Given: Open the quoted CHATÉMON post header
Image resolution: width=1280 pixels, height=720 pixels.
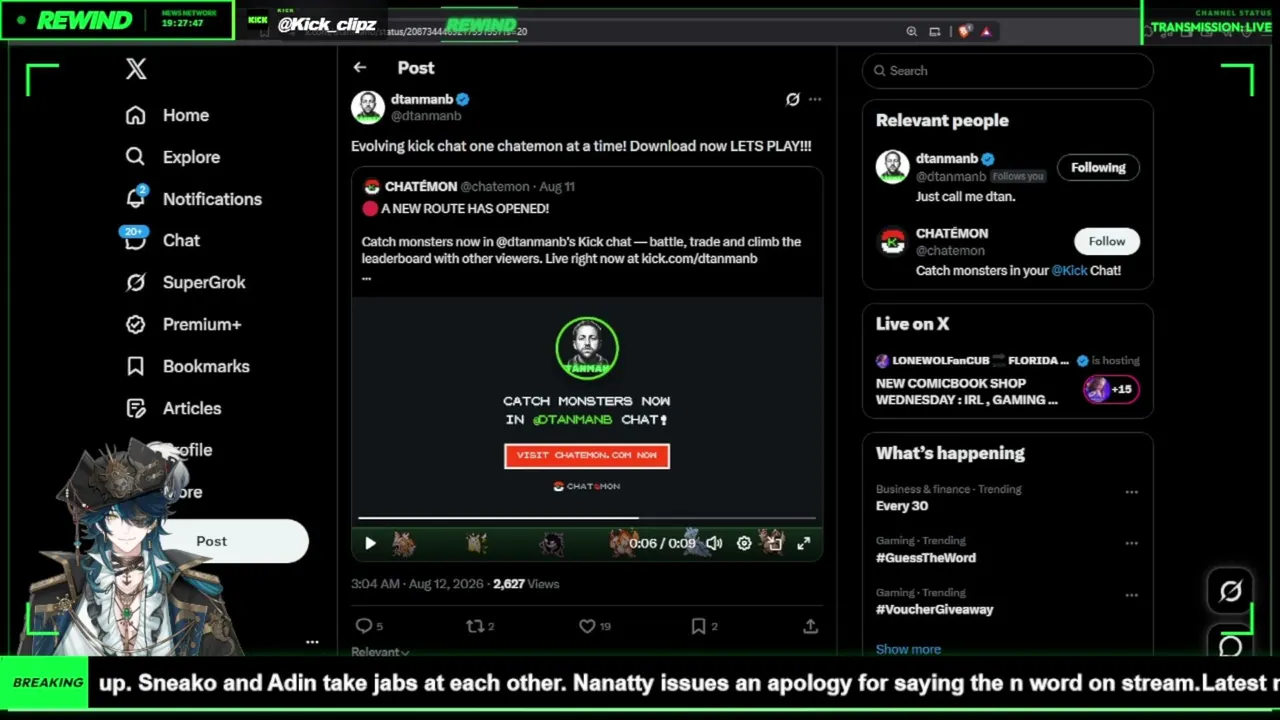Looking at the screenshot, I should tap(468, 187).
